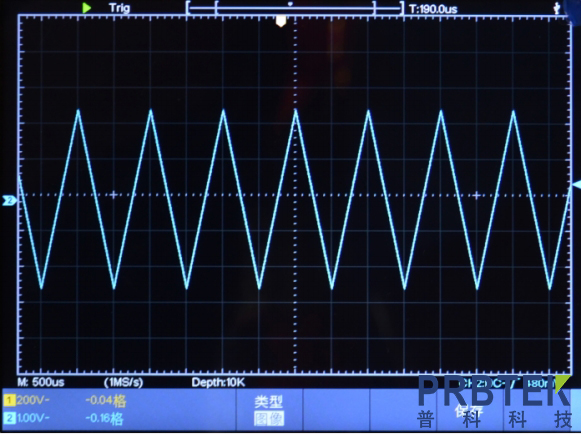Open the 类型 type selector

[269, 402]
